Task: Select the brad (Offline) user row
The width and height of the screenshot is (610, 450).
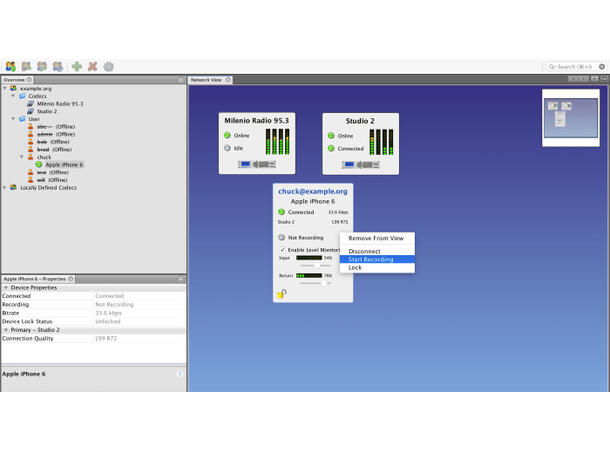Action: tap(54, 149)
